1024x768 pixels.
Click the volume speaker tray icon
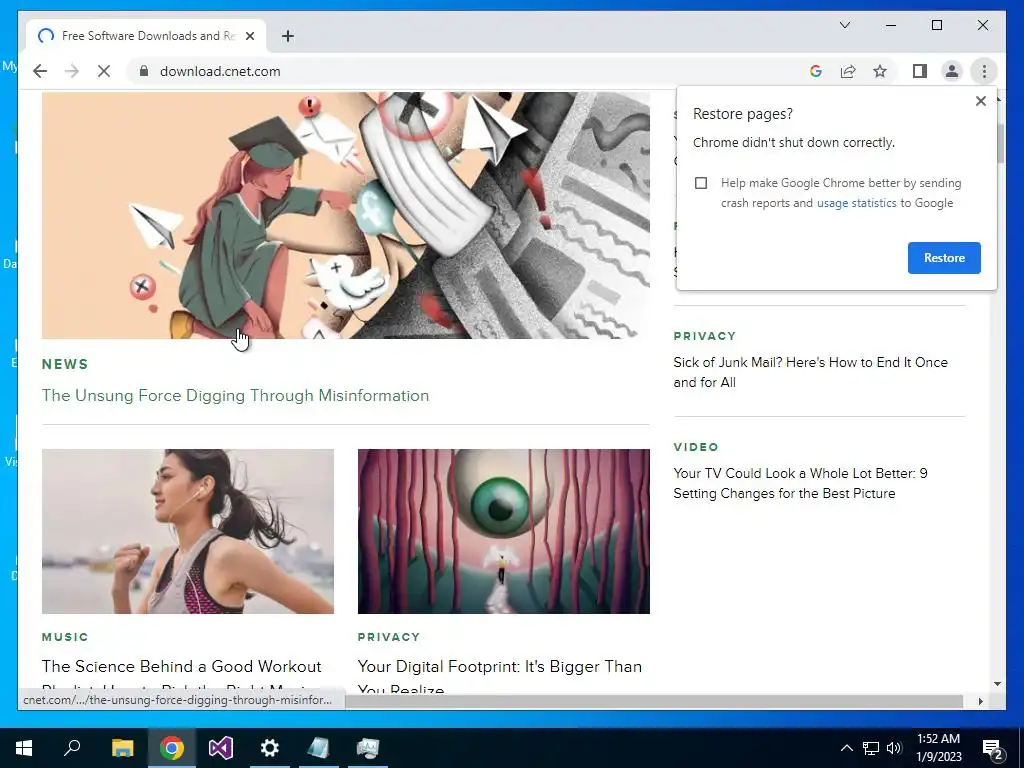pyautogui.click(x=894, y=748)
